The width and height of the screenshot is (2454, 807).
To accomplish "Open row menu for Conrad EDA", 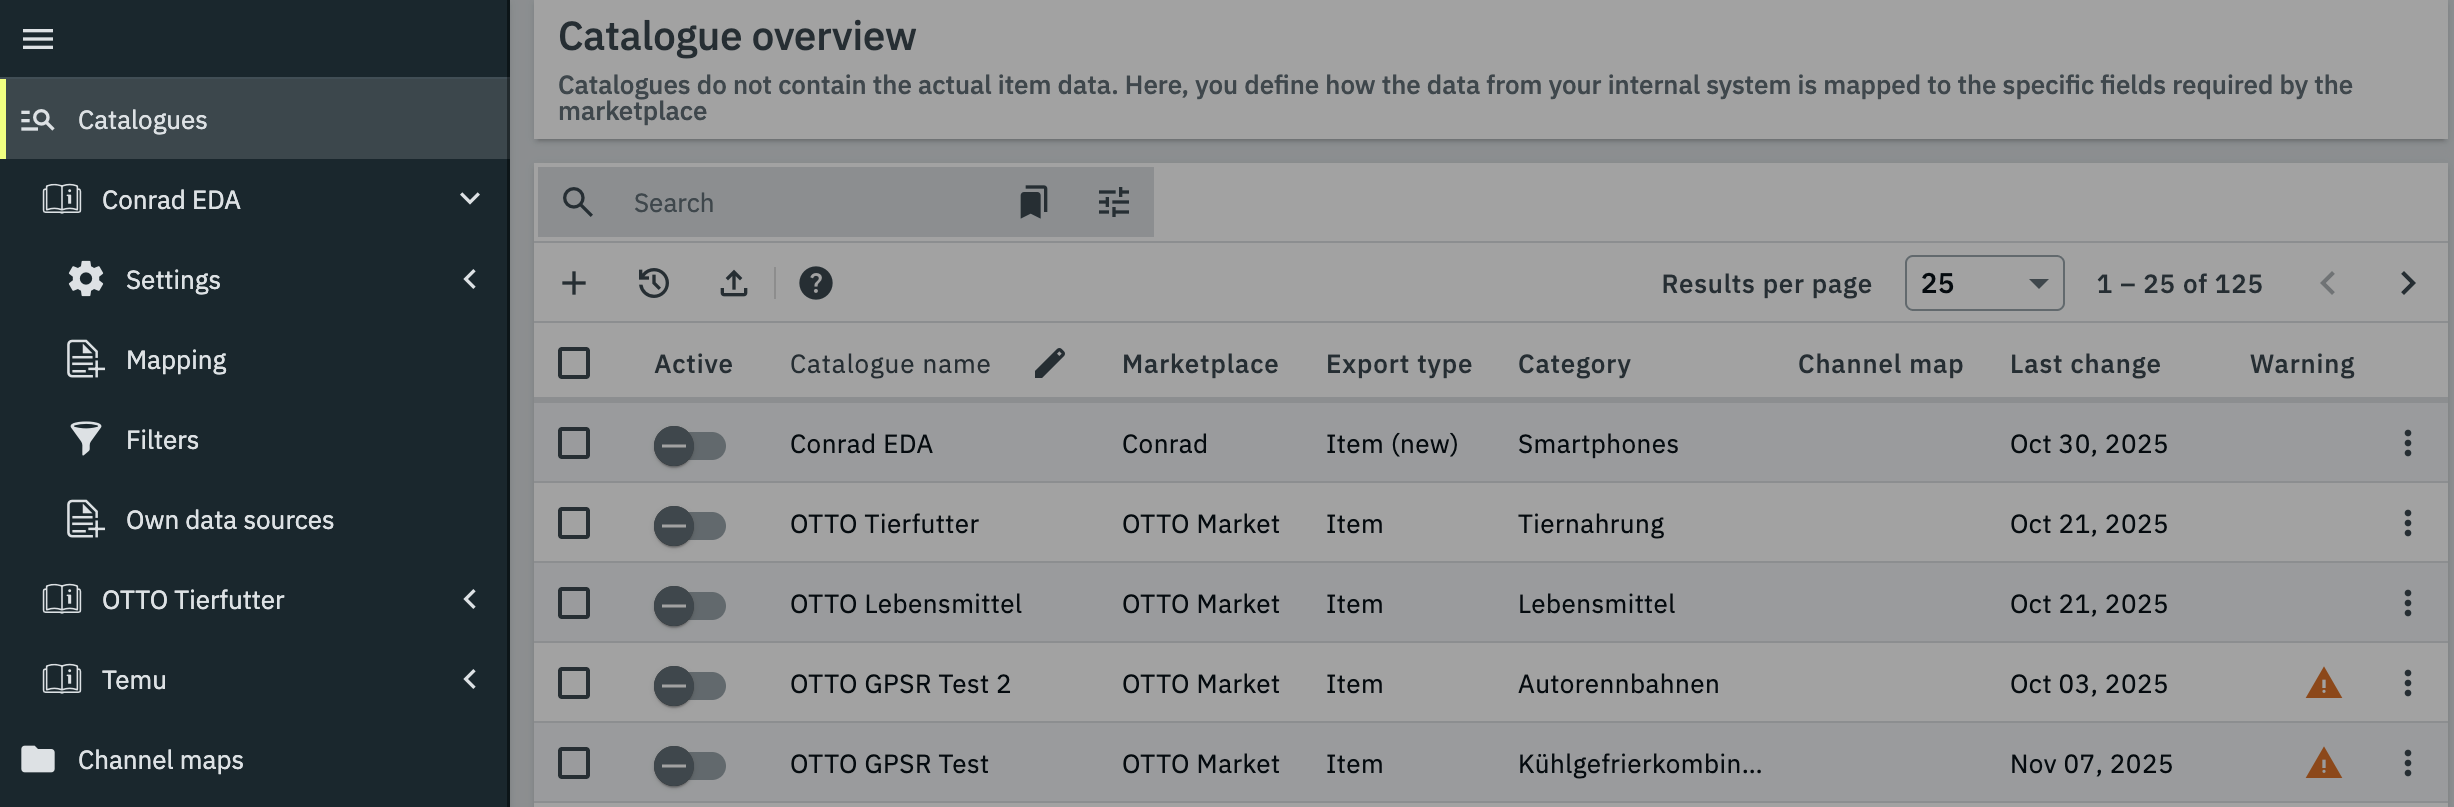I will coord(2408,443).
